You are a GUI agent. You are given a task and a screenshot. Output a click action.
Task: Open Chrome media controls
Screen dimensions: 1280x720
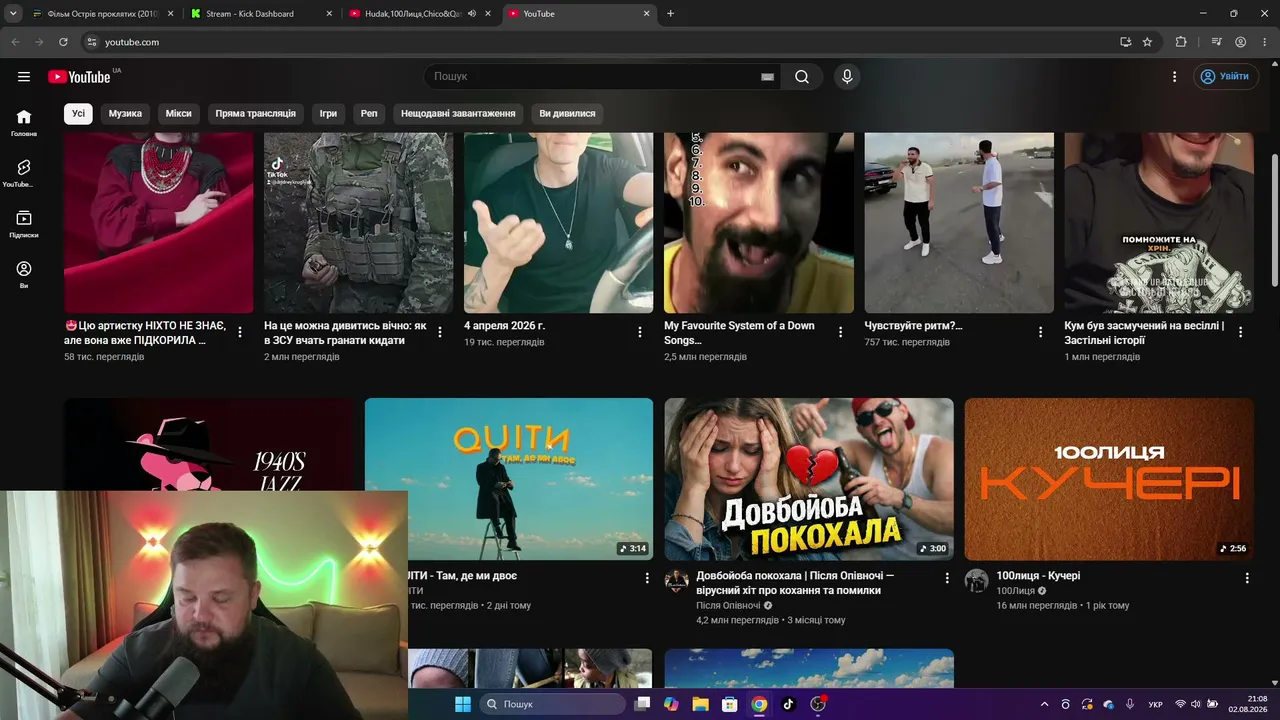pos(1216,42)
